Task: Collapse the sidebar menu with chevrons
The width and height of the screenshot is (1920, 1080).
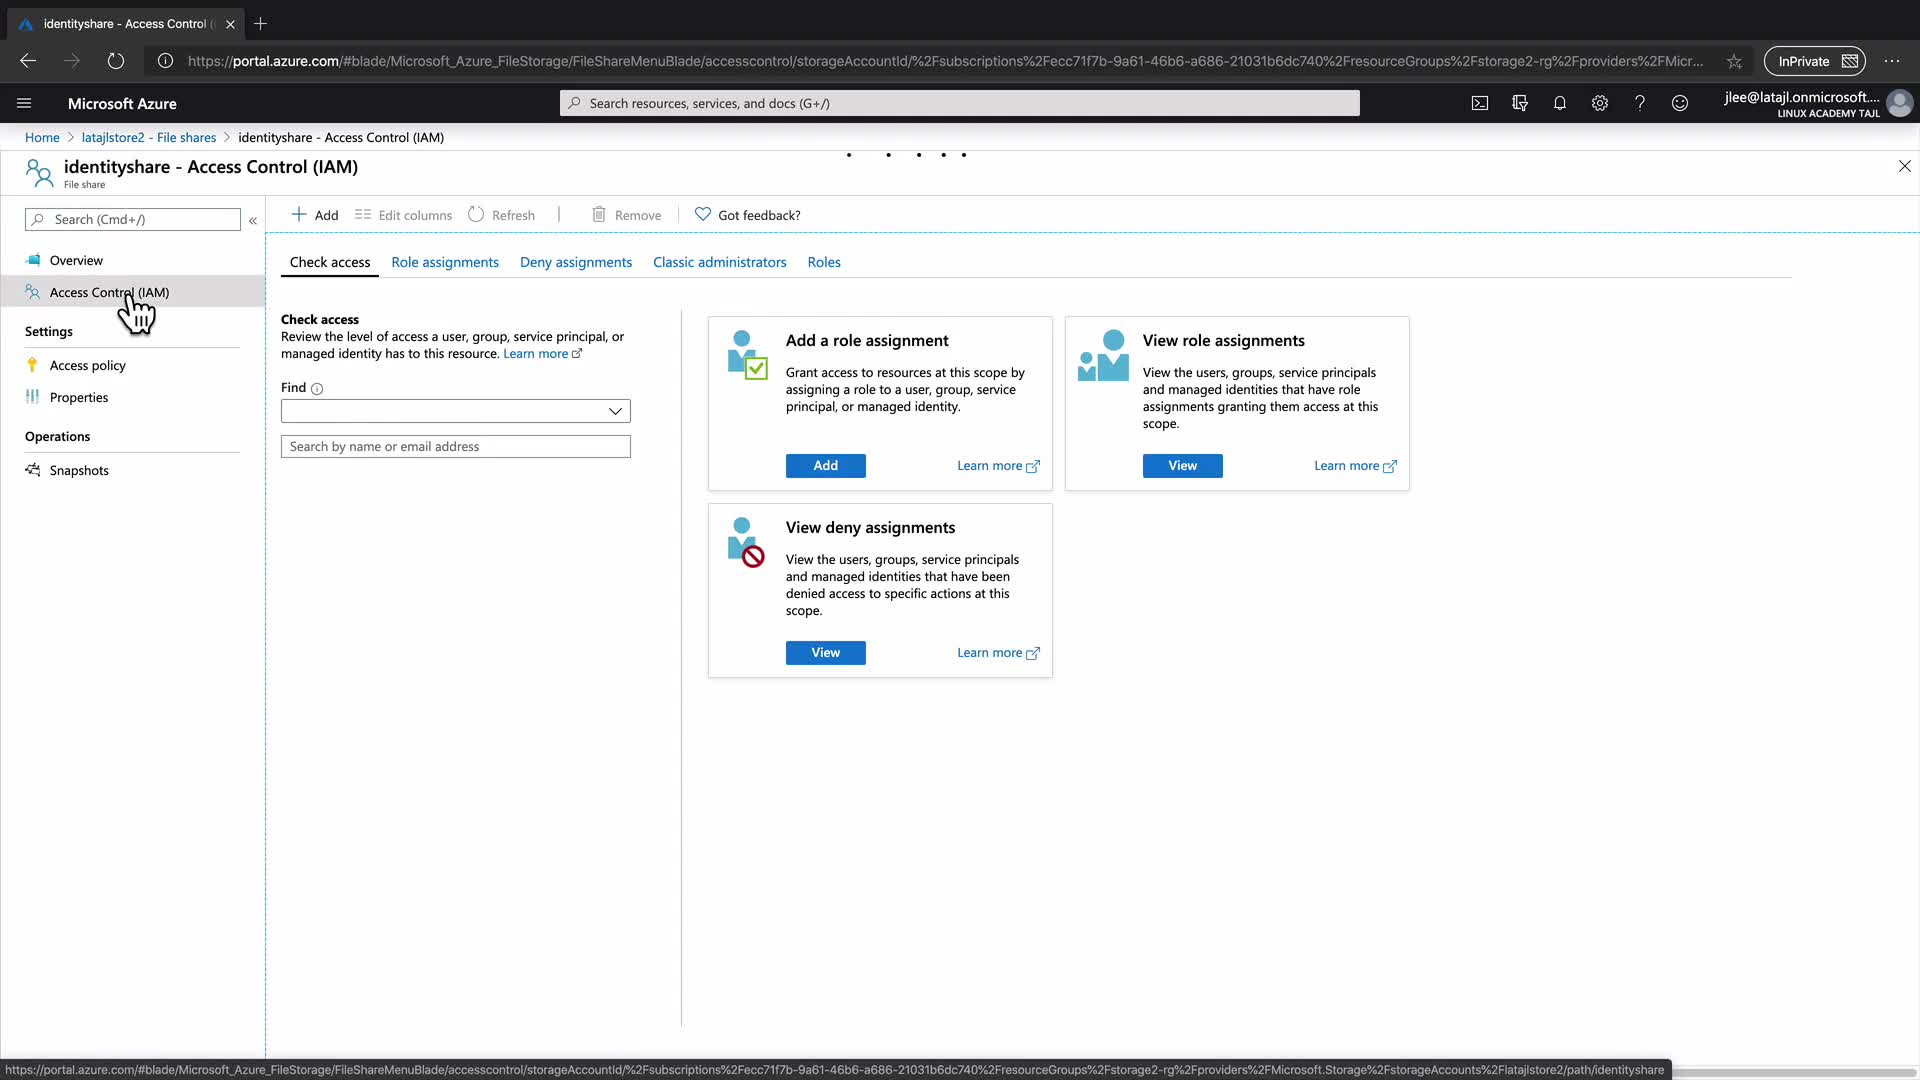Action: 253,220
